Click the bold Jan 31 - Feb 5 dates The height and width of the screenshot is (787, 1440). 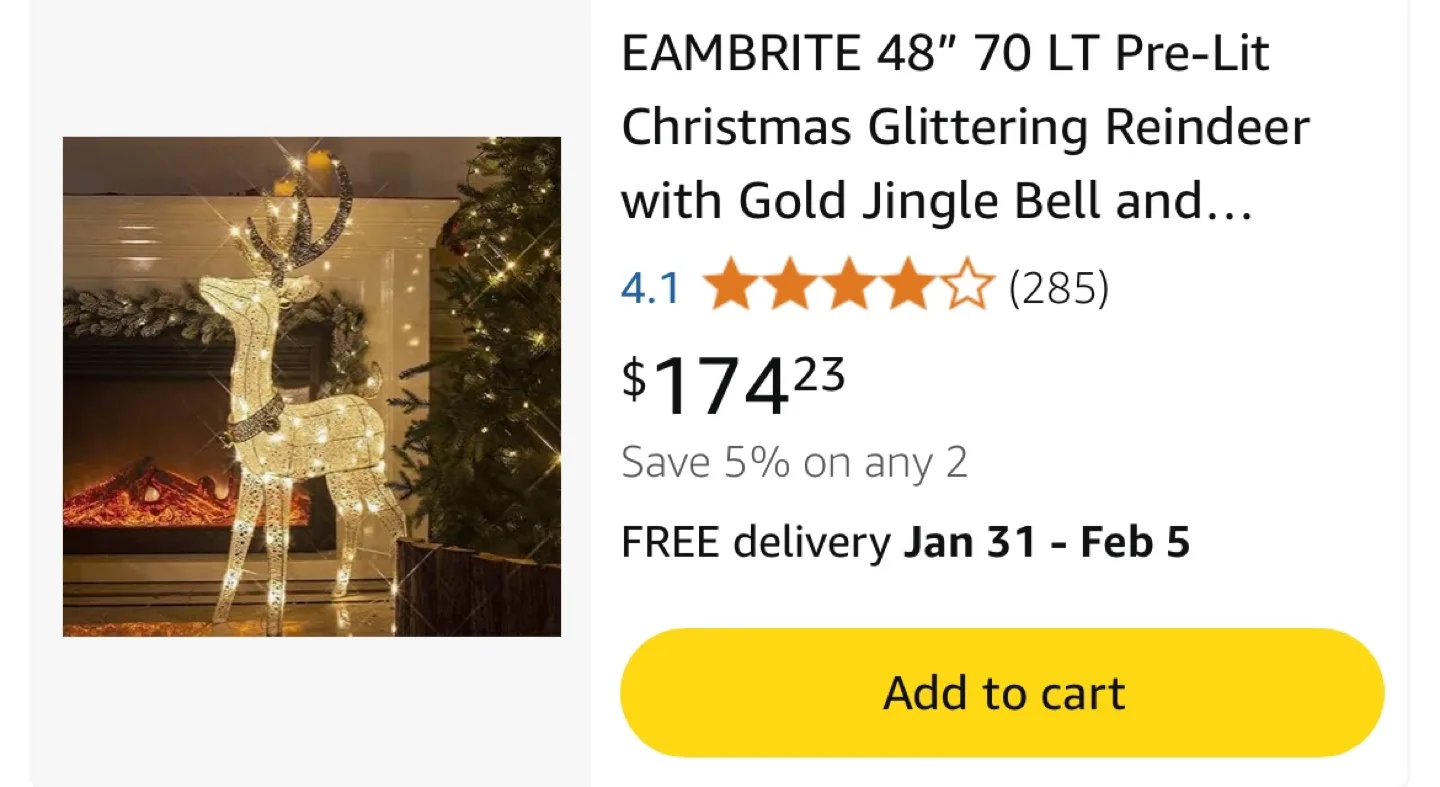pos(1048,541)
